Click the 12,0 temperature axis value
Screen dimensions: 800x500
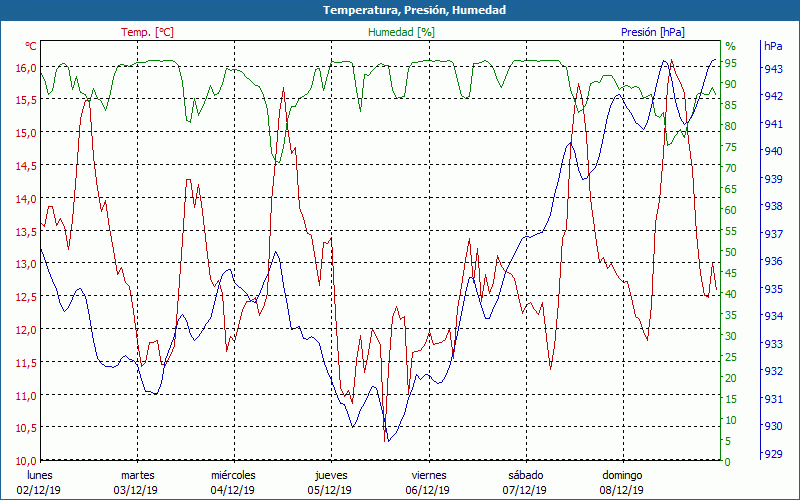click(x=26, y=330)
